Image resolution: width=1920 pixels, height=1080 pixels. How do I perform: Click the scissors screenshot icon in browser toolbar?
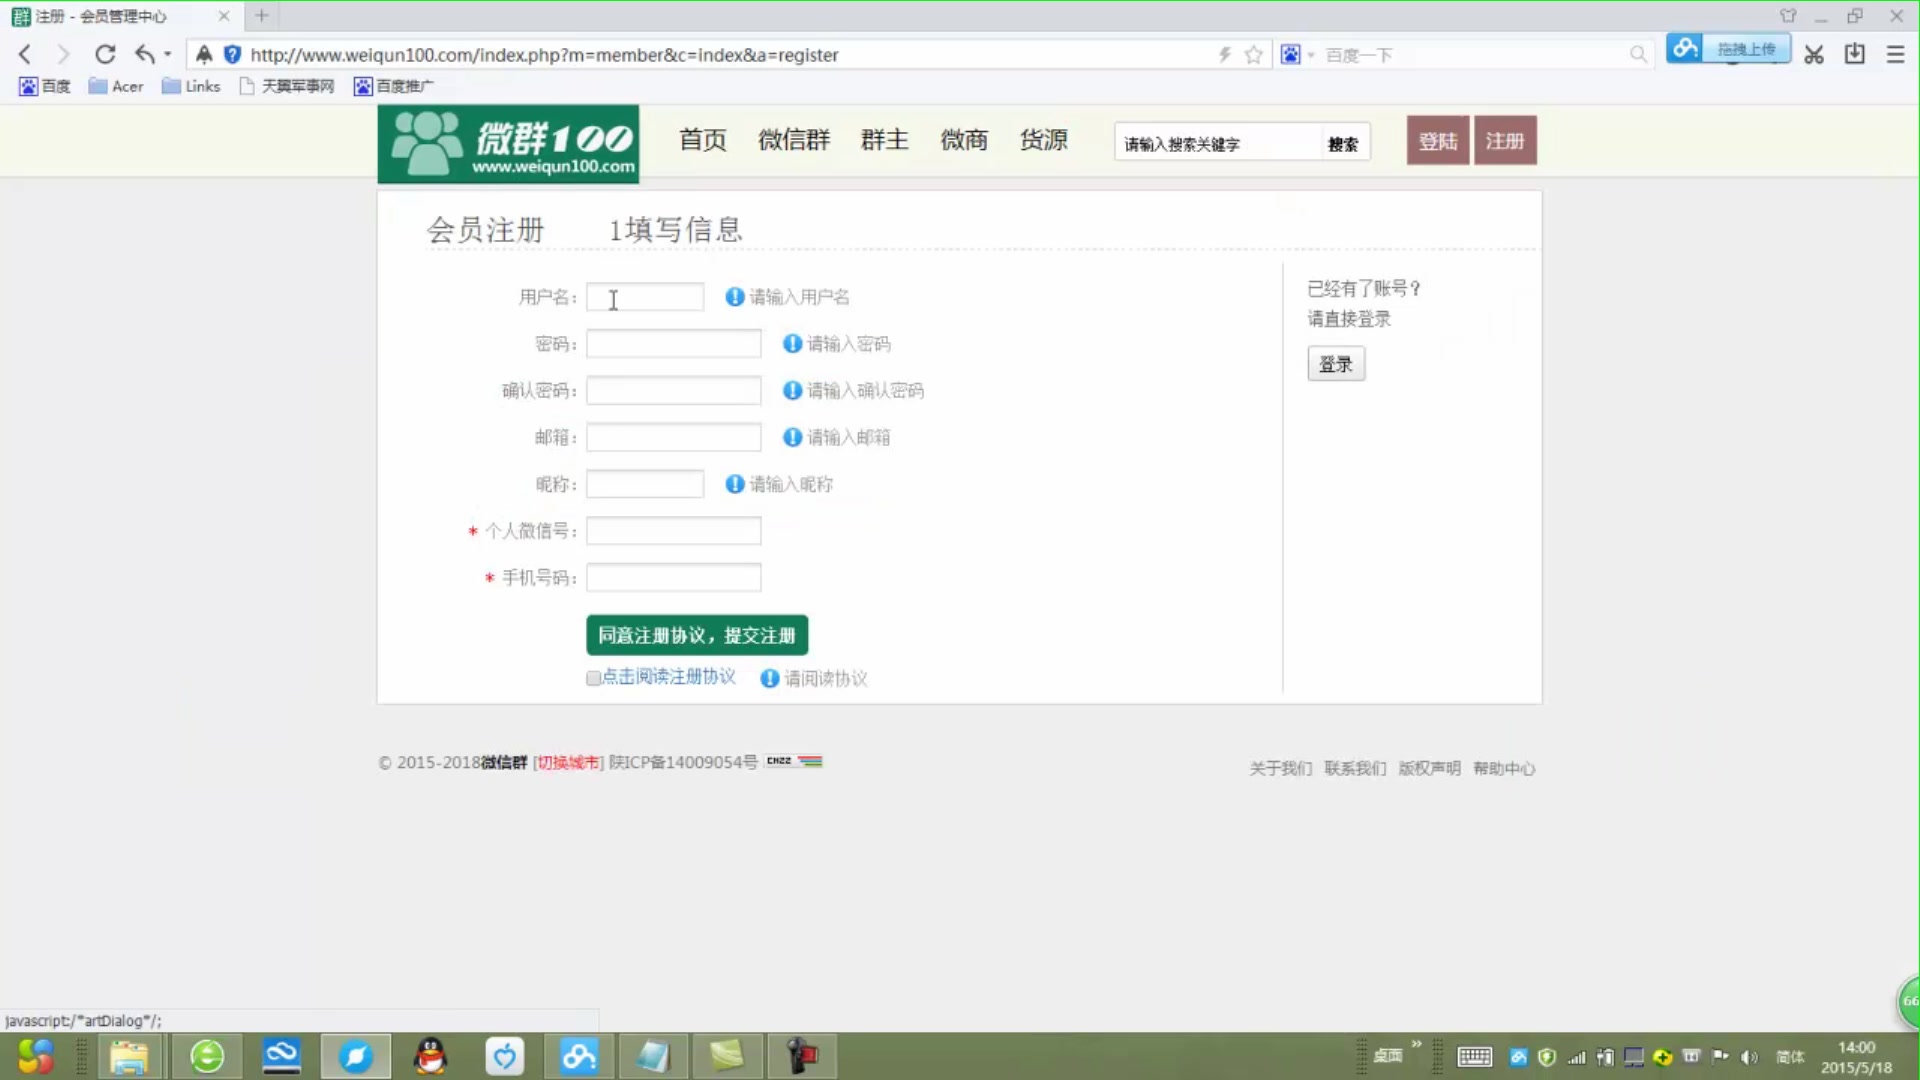click(x=1814, y=55)
